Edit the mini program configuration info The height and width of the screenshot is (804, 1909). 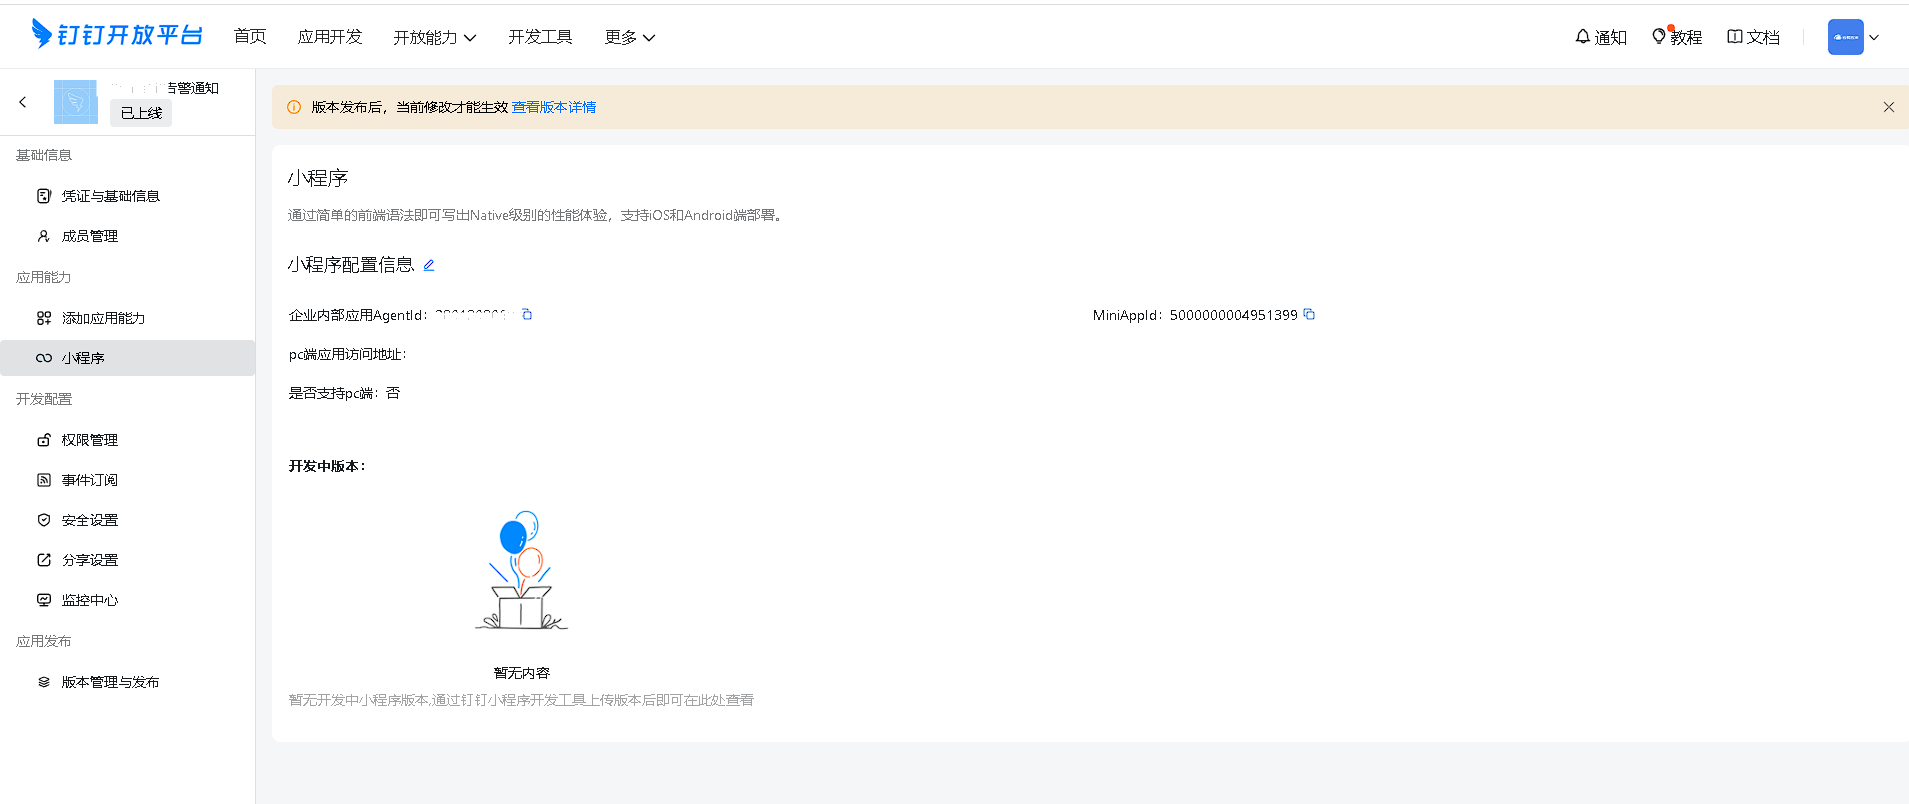429,266
